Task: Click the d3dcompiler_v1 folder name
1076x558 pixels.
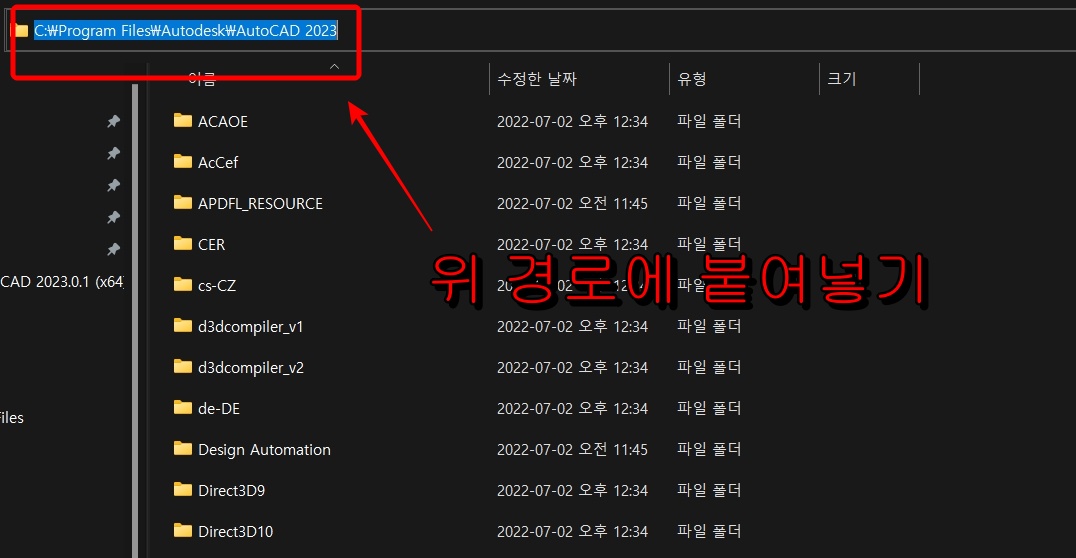Action: pos(250,327)
